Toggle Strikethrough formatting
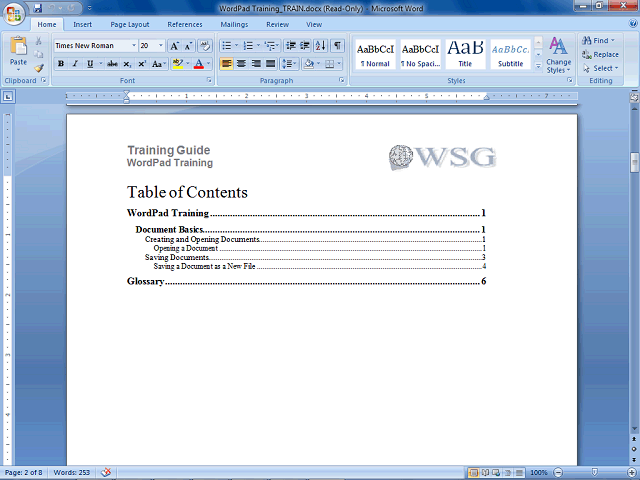This screenshot has height=480, width=640. click(x=112, y=64)
